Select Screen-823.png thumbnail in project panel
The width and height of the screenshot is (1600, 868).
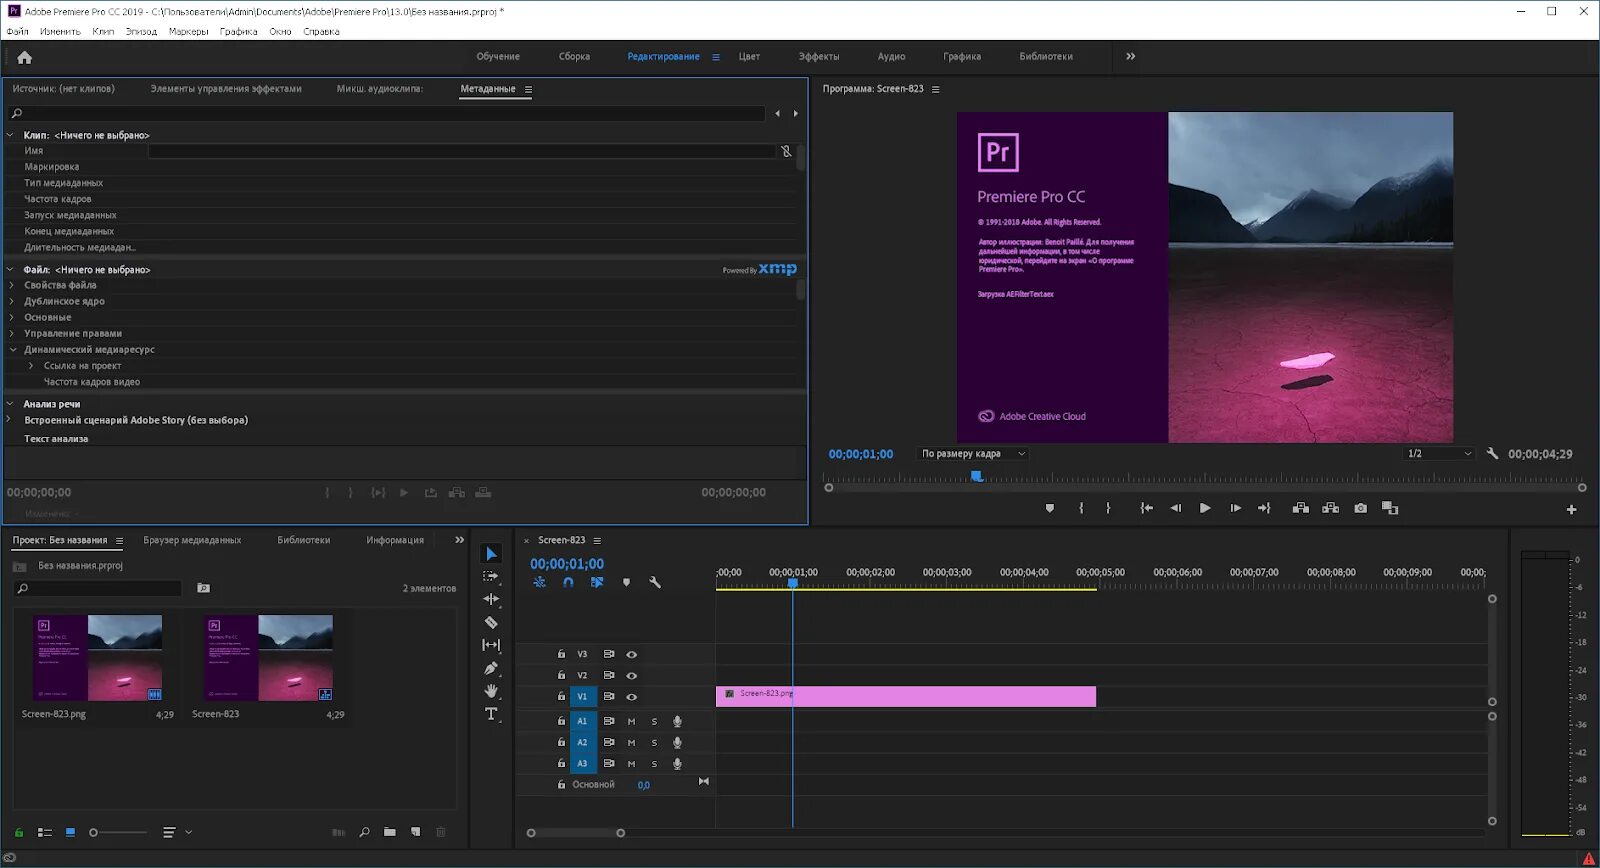98,658
